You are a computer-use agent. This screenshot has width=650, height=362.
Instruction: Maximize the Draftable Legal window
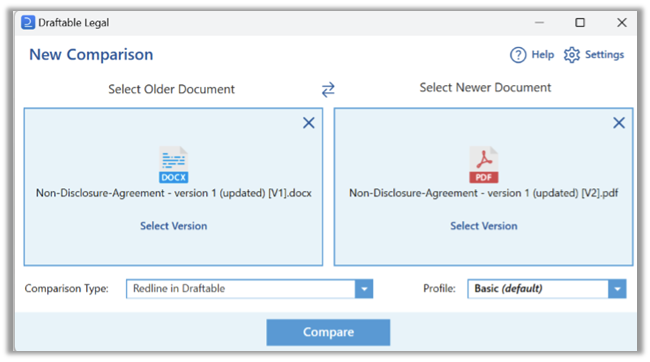coord(580,22)
